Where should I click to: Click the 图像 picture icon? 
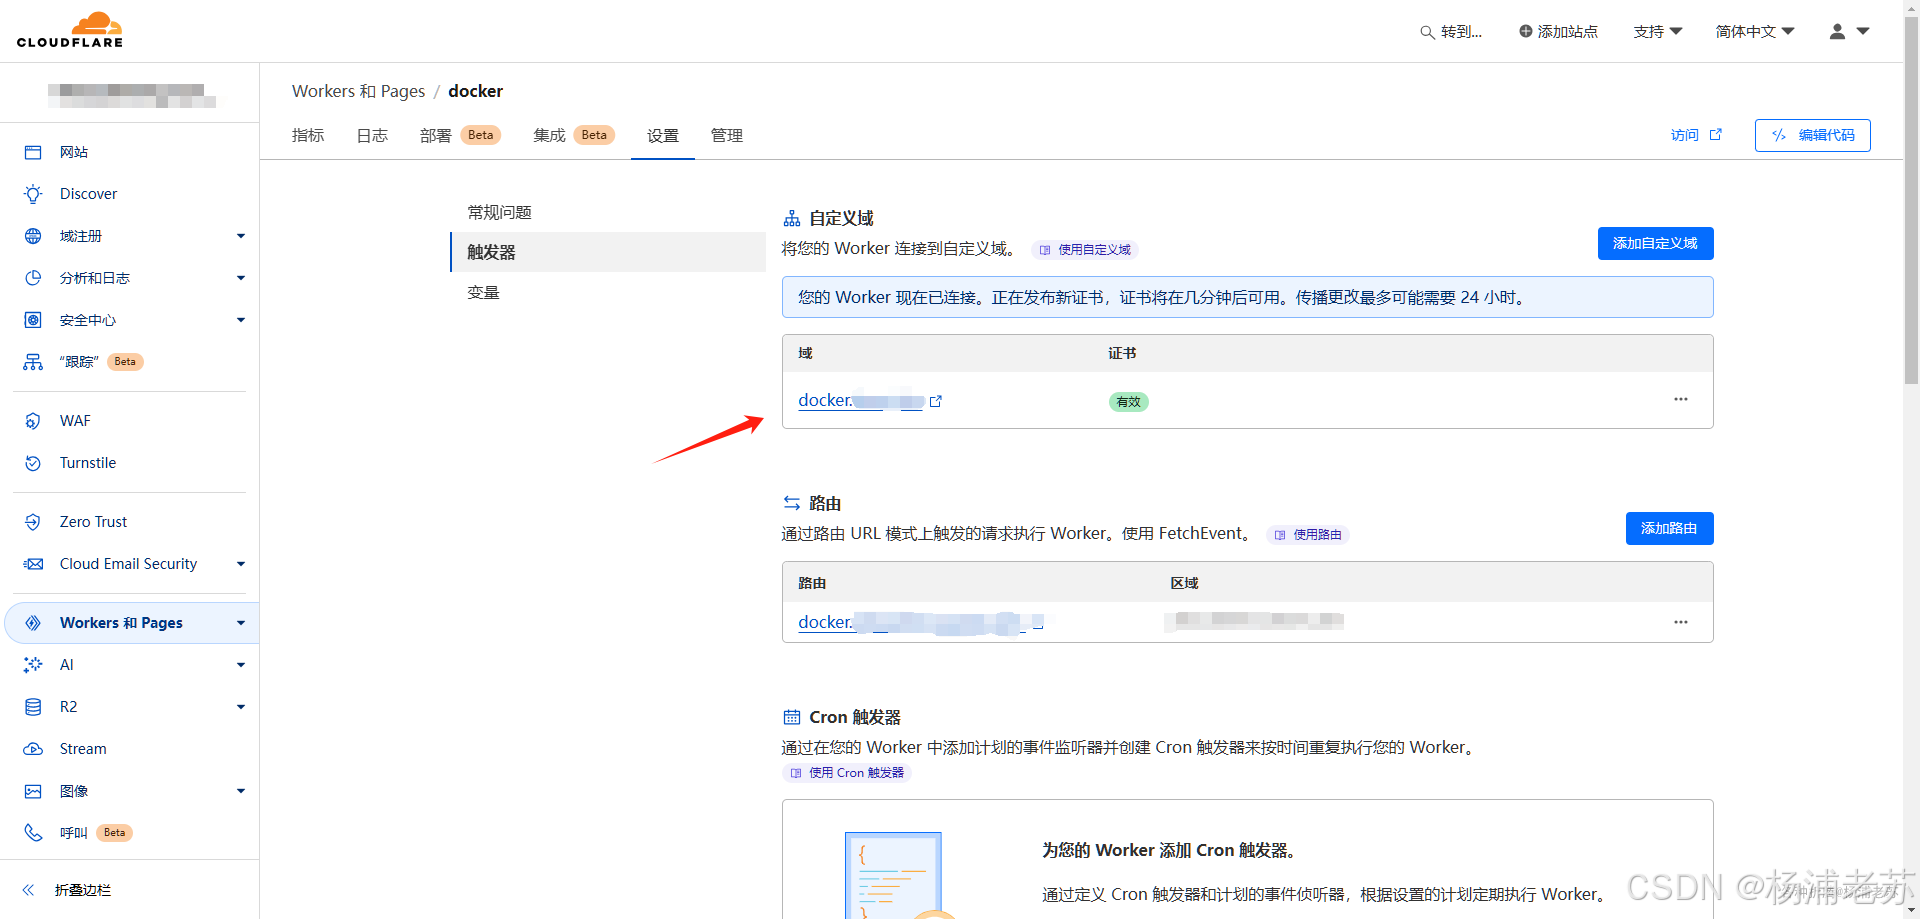(x=33, y=791)
